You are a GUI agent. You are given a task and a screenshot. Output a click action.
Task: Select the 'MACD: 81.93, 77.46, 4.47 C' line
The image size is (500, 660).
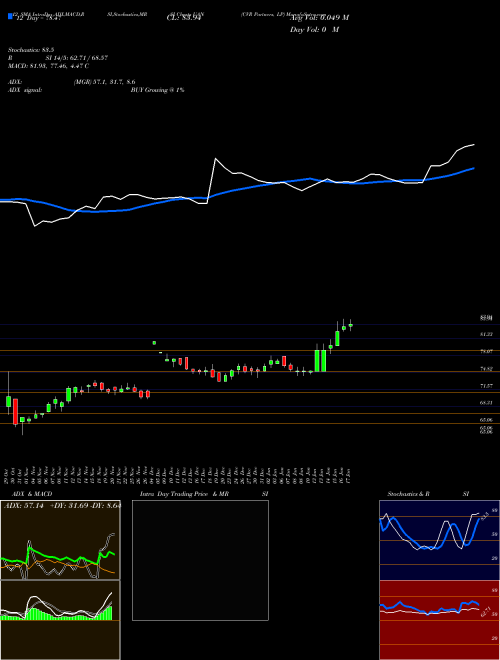point(48,66)
